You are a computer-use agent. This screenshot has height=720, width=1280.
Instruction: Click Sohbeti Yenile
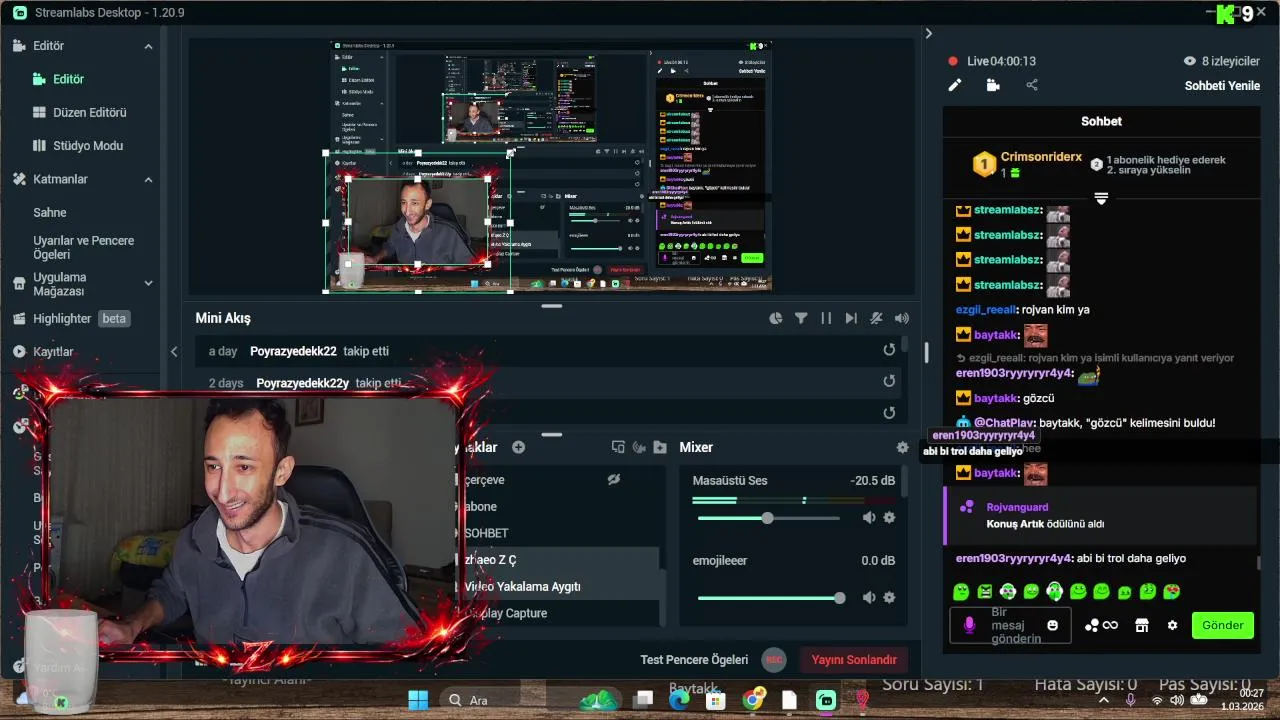(x=1222, y=85)
